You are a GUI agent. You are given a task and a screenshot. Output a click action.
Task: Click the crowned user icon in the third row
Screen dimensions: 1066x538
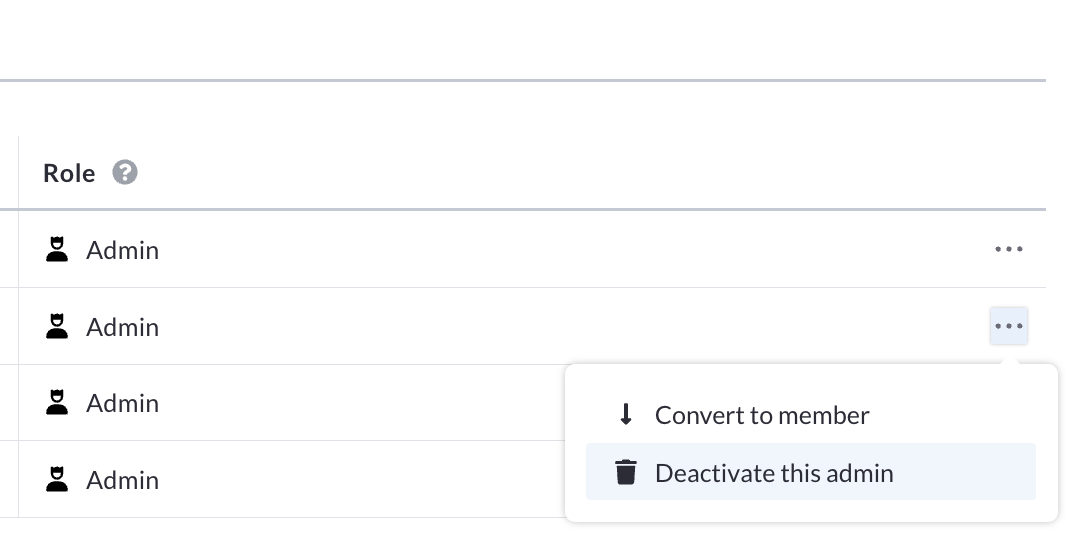tap(57, 402)
